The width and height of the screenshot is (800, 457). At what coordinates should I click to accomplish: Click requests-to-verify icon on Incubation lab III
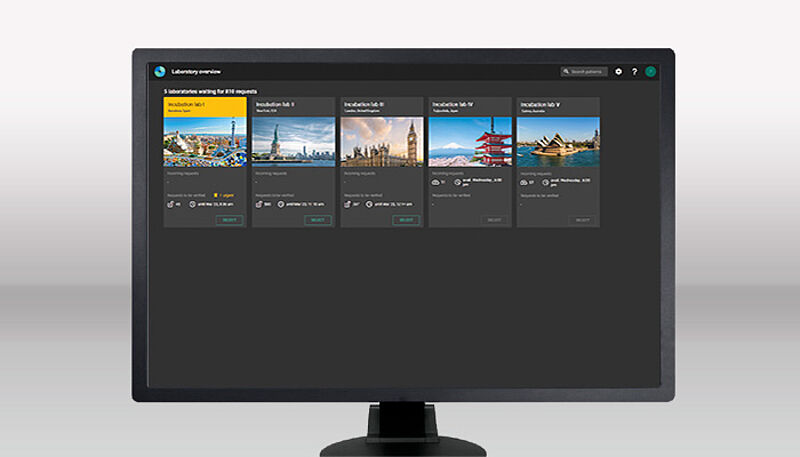click(347, 203)
